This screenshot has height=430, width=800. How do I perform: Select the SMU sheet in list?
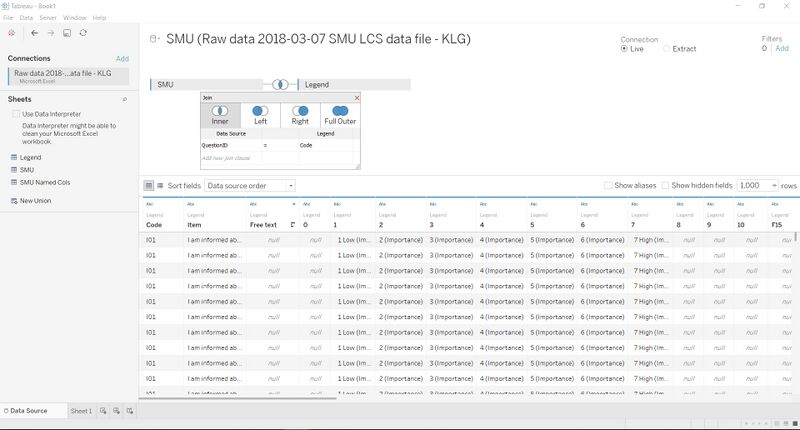click(27, 170)
